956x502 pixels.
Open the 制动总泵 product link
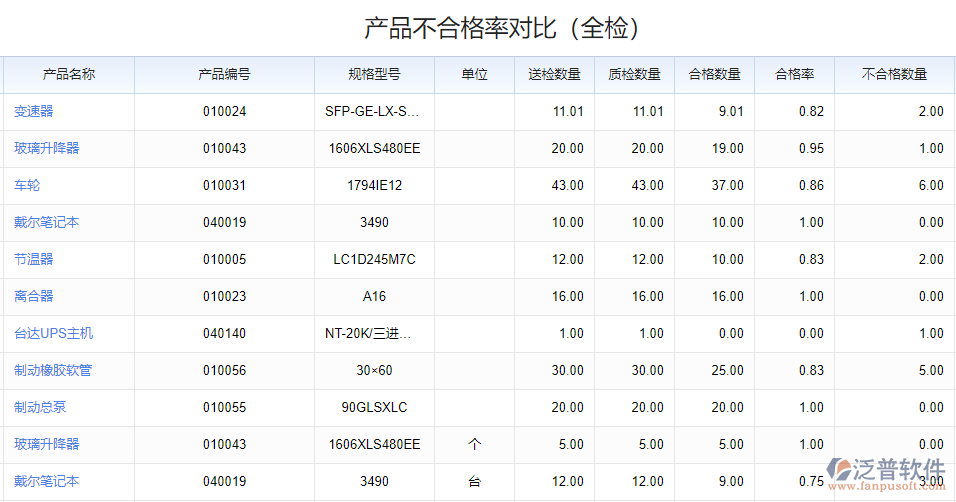click(x=40, y=407)
